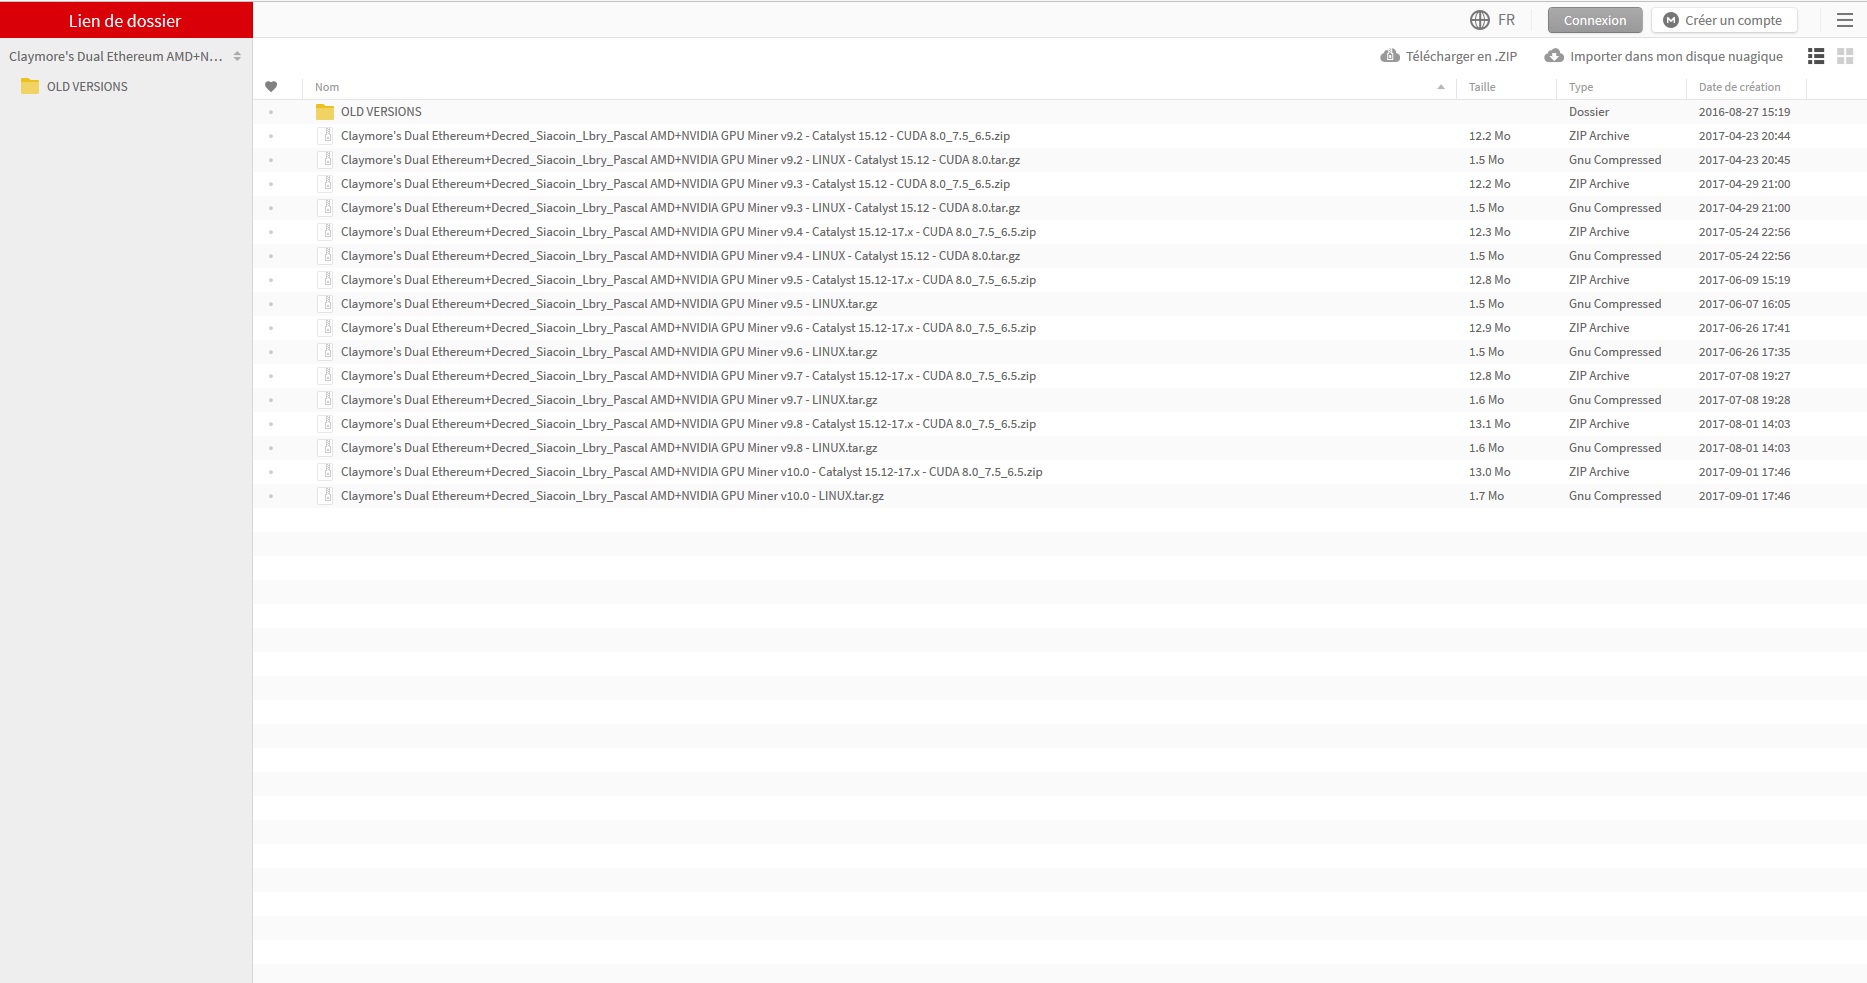Click the Connexion button
Viewport: 1867px width, 983px height.
1595,20
